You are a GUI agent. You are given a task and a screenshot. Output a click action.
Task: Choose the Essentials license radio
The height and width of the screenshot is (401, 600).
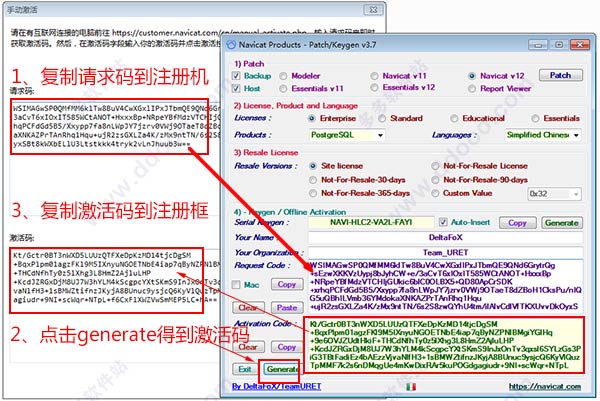535,119
